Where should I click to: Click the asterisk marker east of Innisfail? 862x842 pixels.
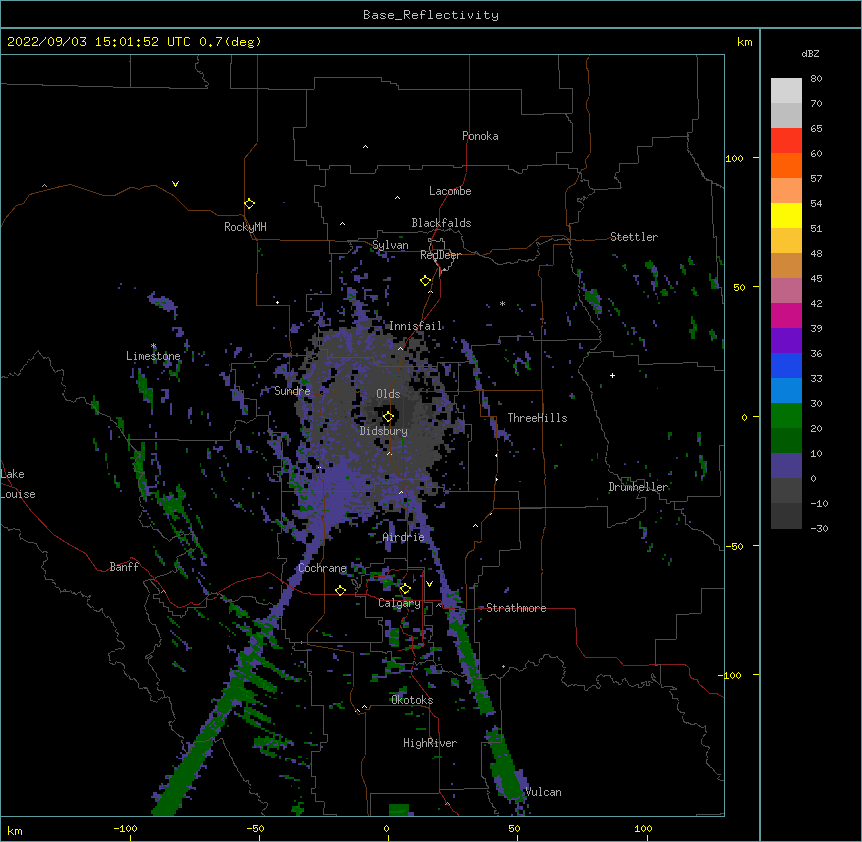(502, 303)
